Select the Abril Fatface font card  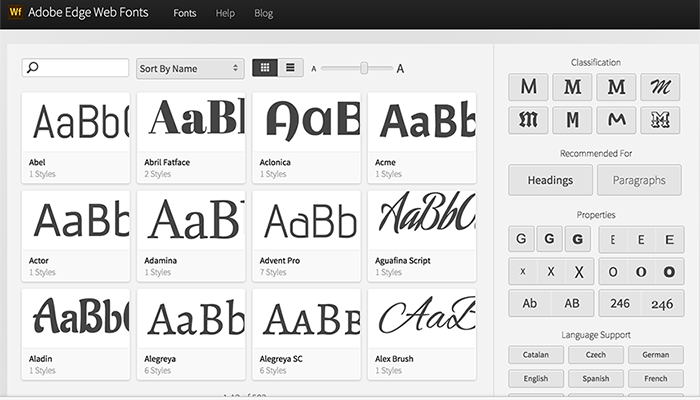coord(191,138)
